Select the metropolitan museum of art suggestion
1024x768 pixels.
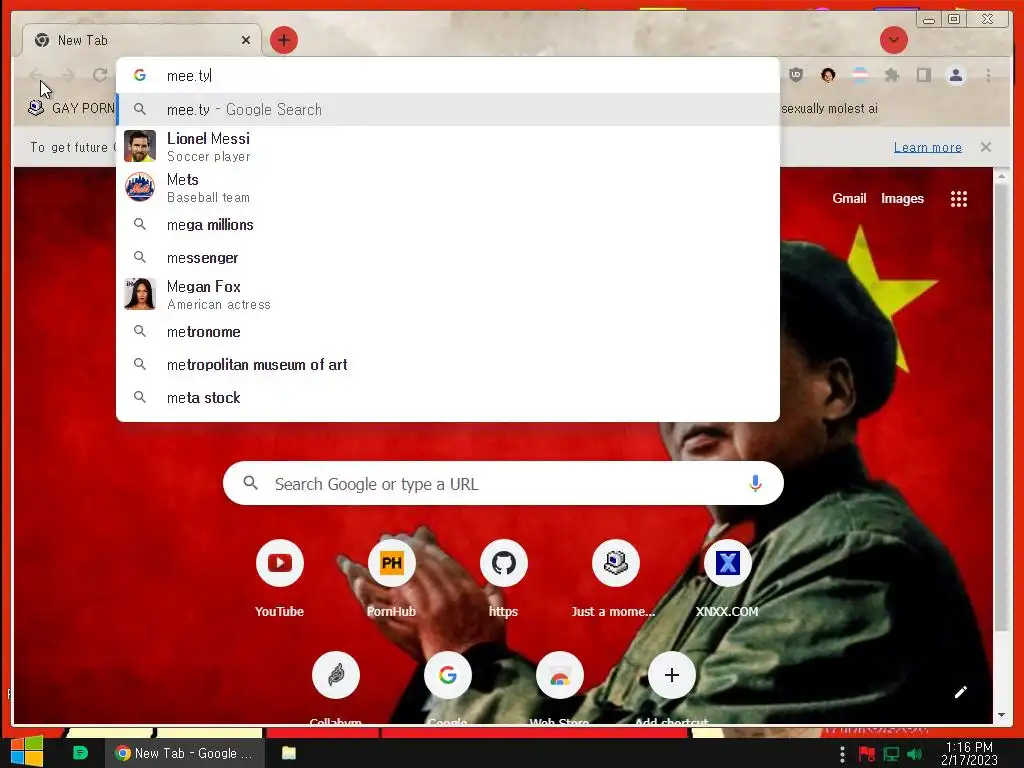click(448, 364)
